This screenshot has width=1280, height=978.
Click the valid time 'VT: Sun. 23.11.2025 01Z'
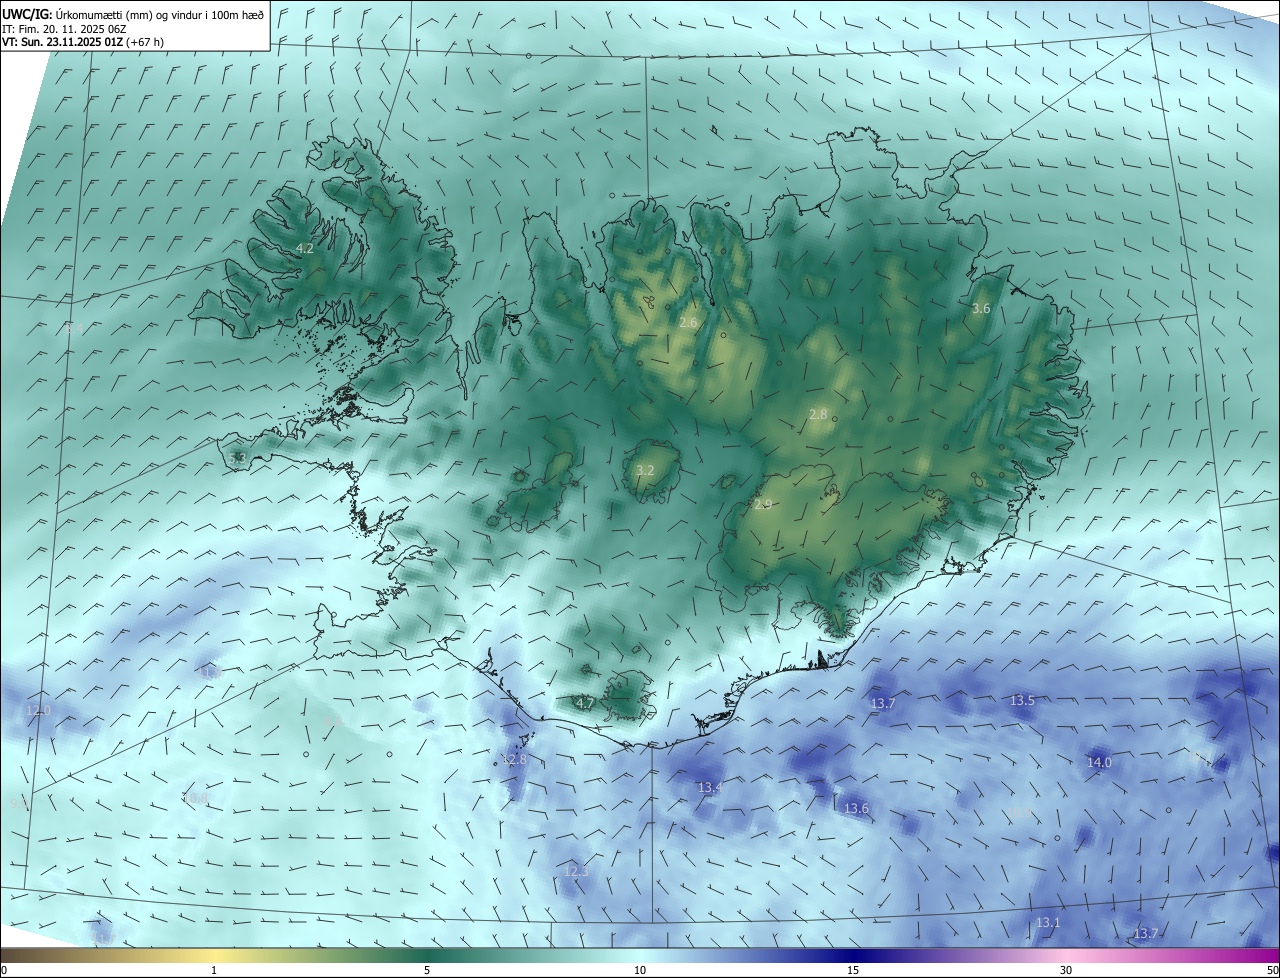click(61, 42)
